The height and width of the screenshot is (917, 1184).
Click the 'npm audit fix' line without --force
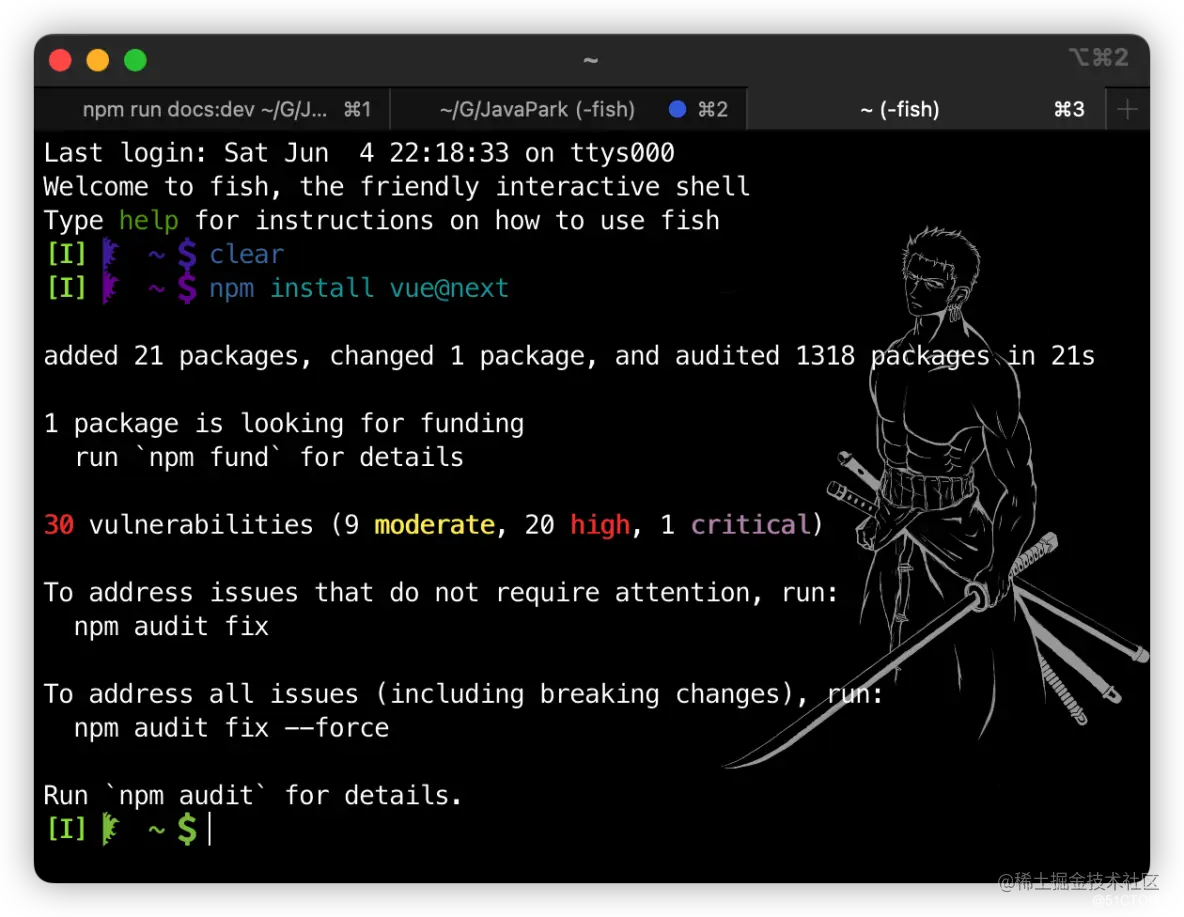(x=171, y=626)
